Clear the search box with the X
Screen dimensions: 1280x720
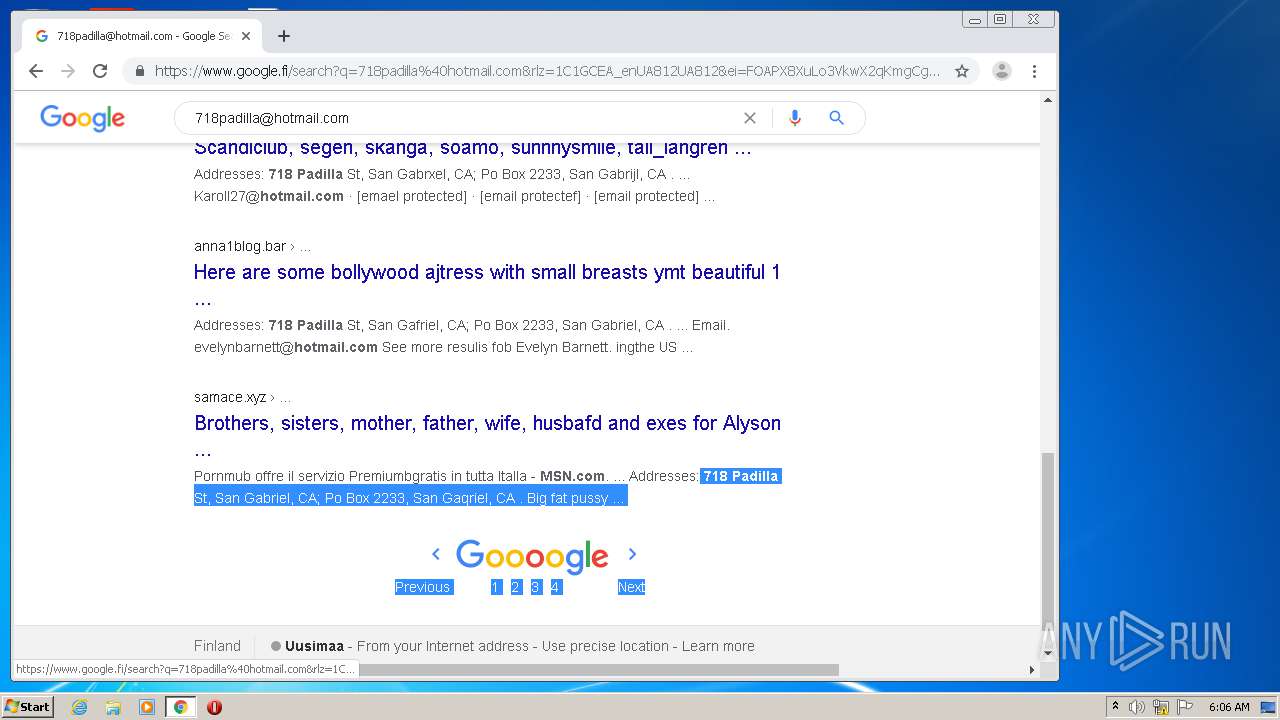point(750,118)
